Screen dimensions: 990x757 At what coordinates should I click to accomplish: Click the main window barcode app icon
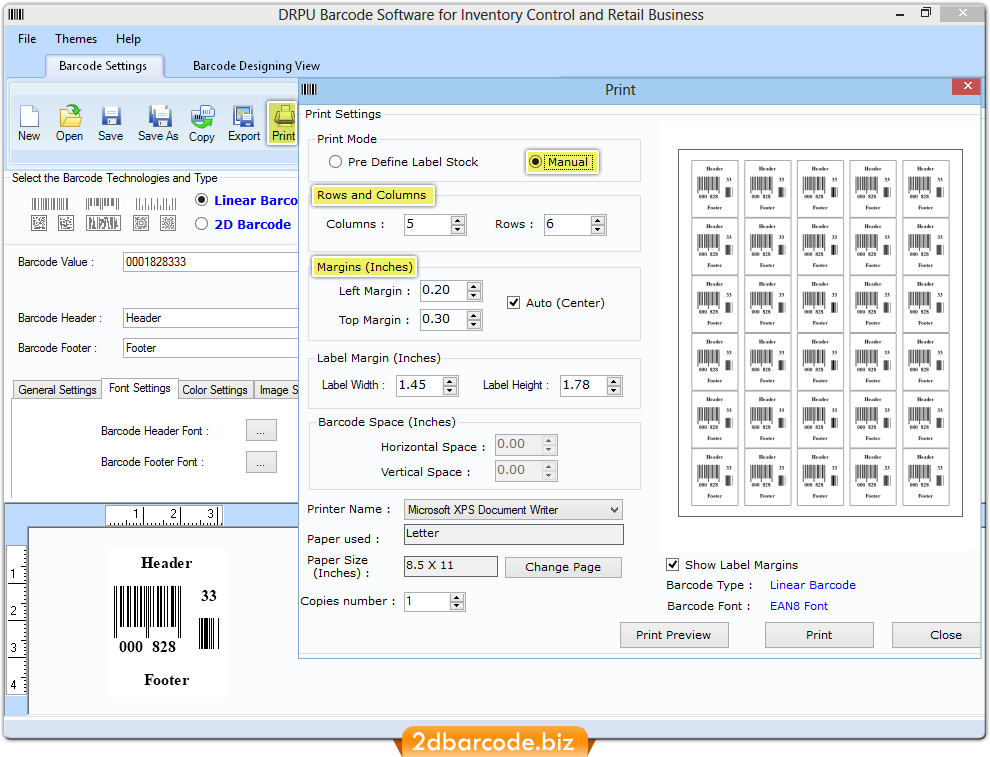(16, 15)
